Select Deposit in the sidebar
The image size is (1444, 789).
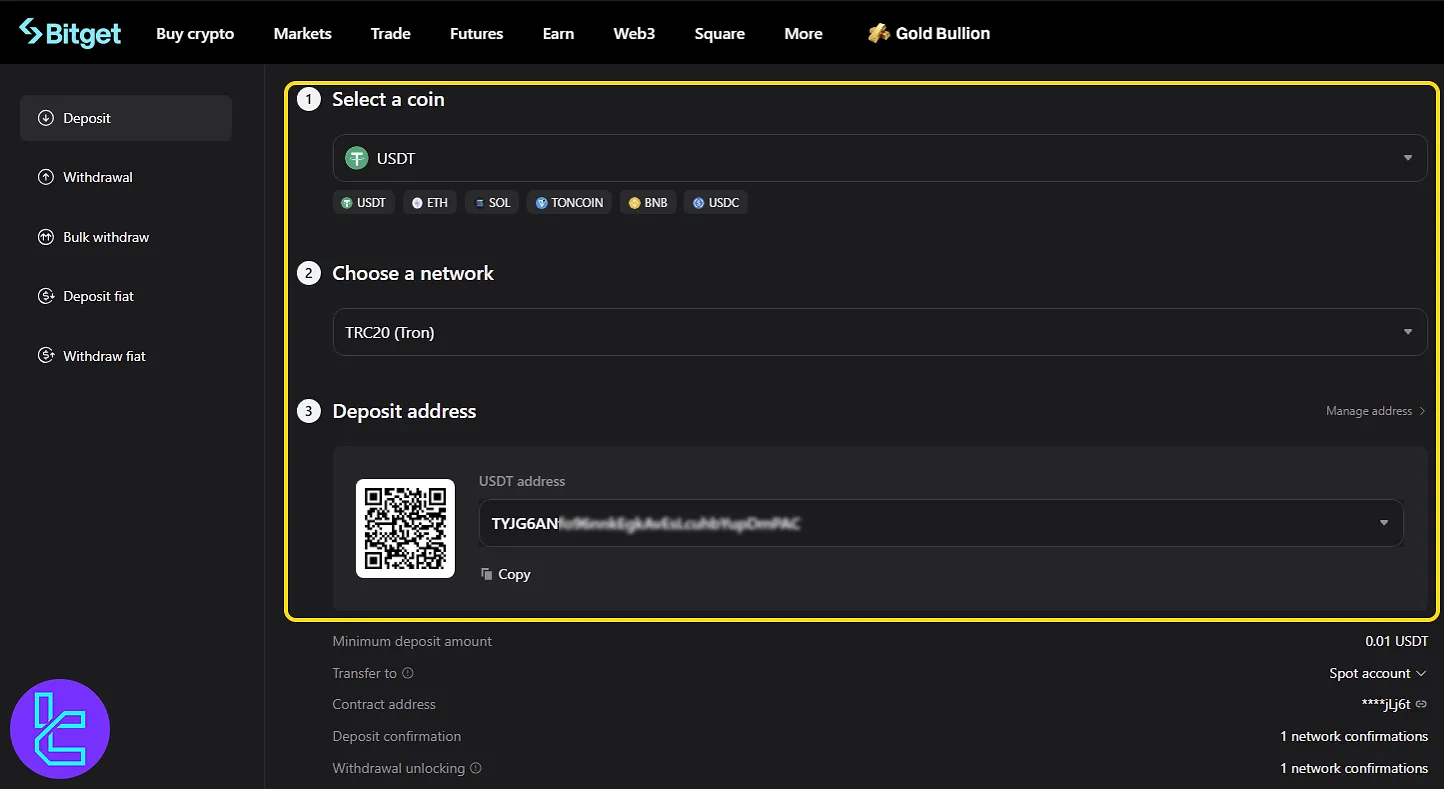pos(126,118)
